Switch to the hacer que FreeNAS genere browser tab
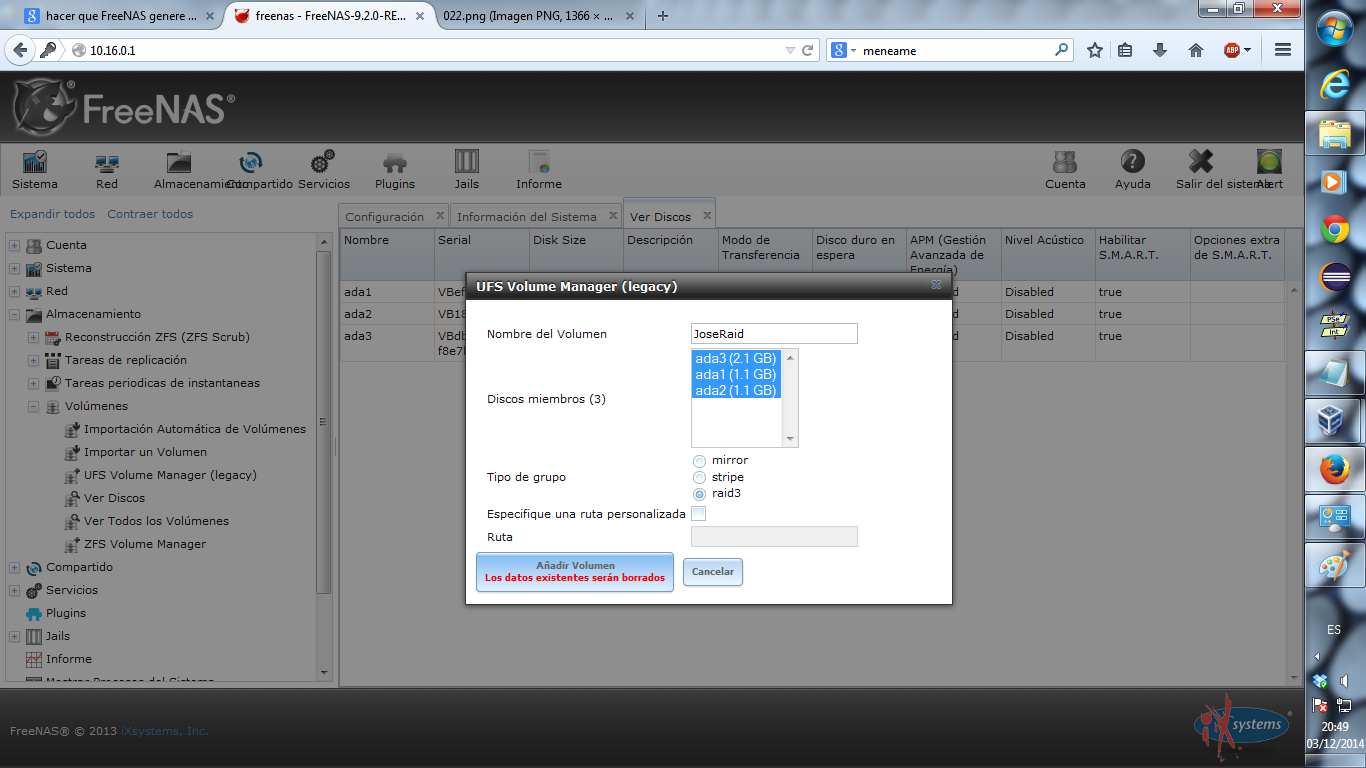 tap(118, 16)
